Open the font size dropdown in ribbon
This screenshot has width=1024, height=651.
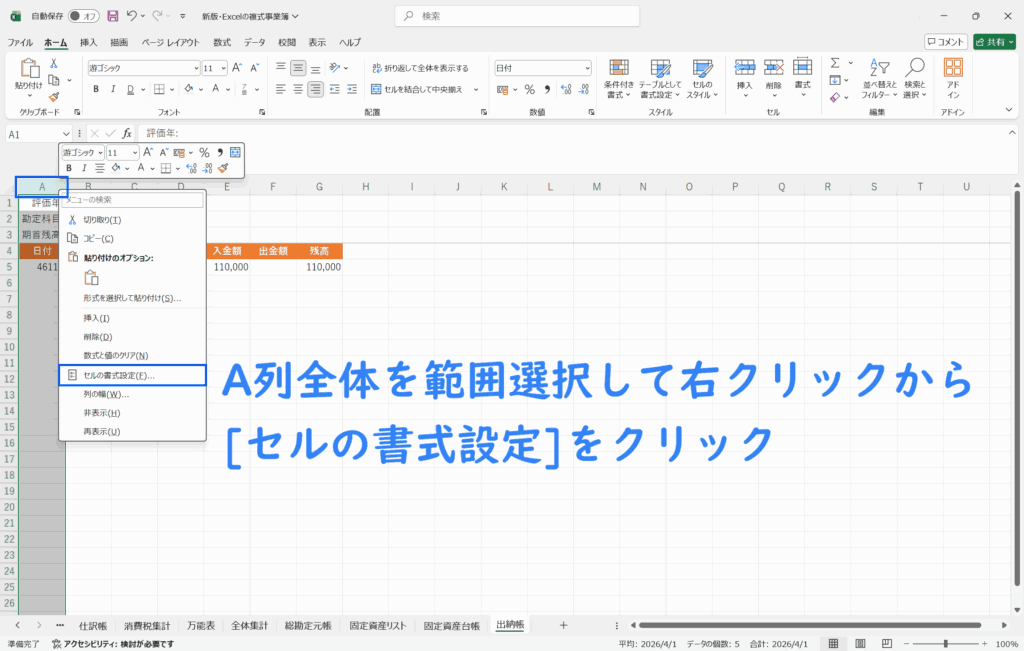point(222,68)
